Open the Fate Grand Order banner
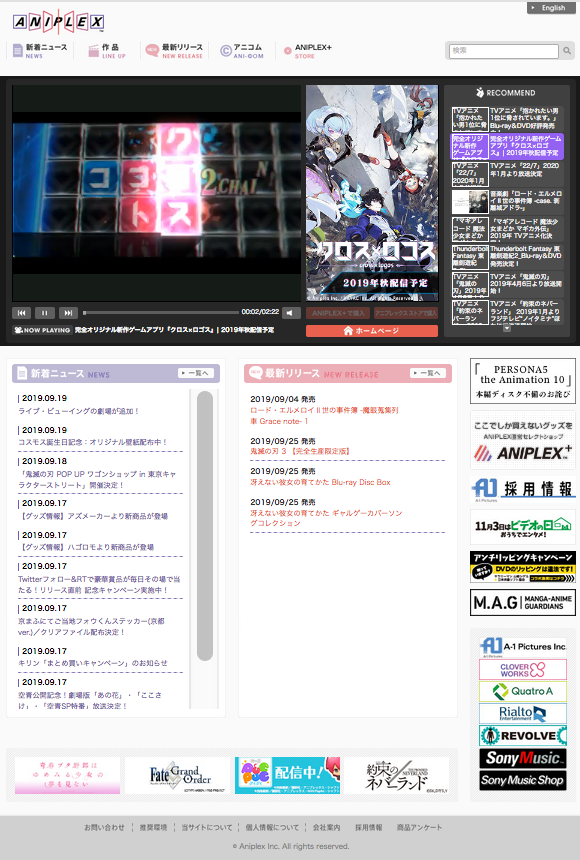 click(177, 775)
